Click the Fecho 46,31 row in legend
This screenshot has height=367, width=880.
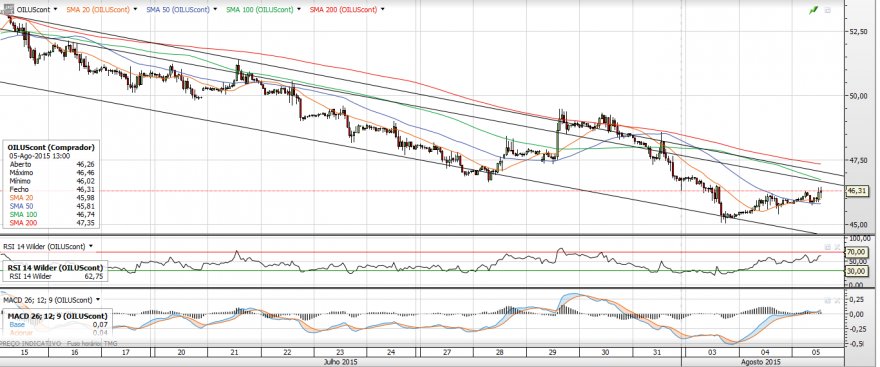pyautogui.click(x=51, y=190)
